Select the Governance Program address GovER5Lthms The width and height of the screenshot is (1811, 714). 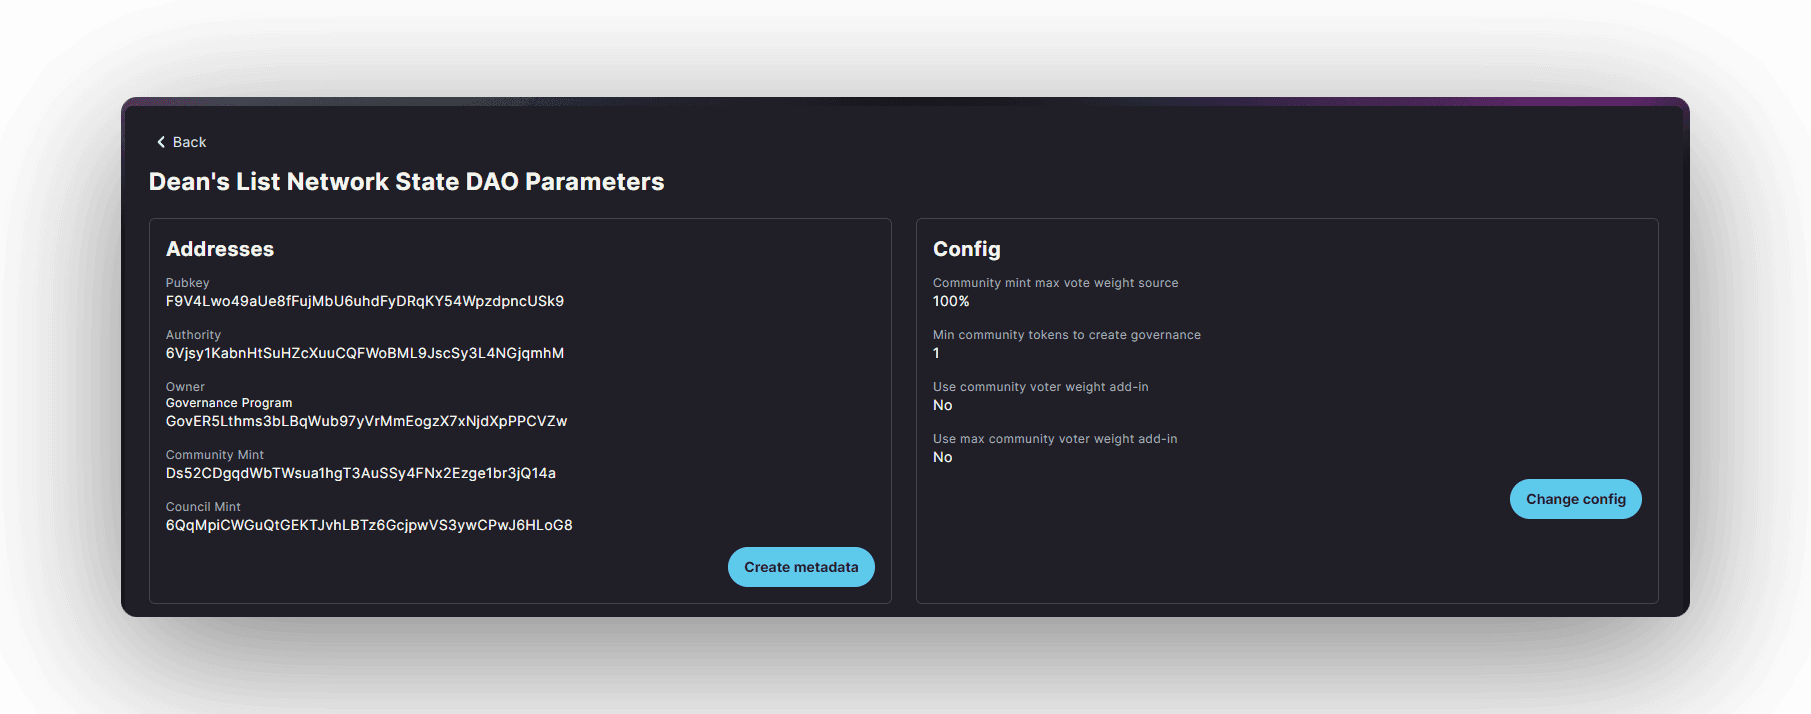pyautogui.click(x=366, y=421)
